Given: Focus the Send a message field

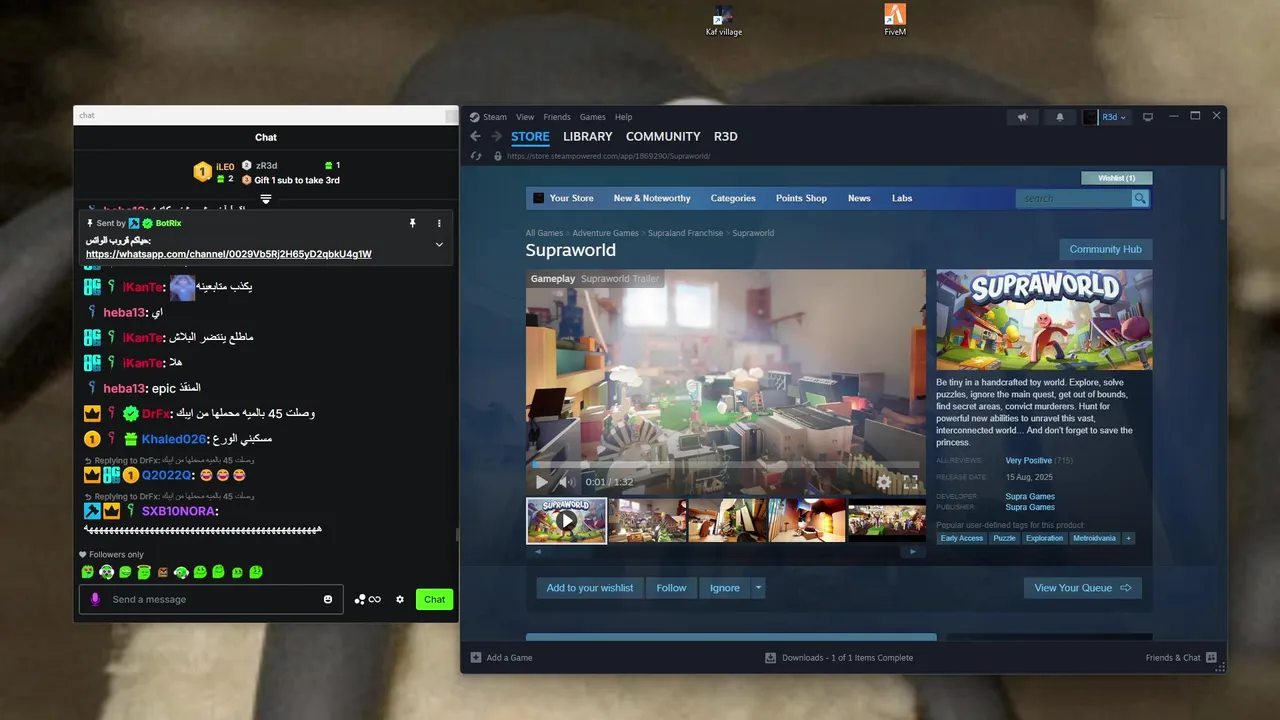Looking at the screenshot, I should coord(211,599).
